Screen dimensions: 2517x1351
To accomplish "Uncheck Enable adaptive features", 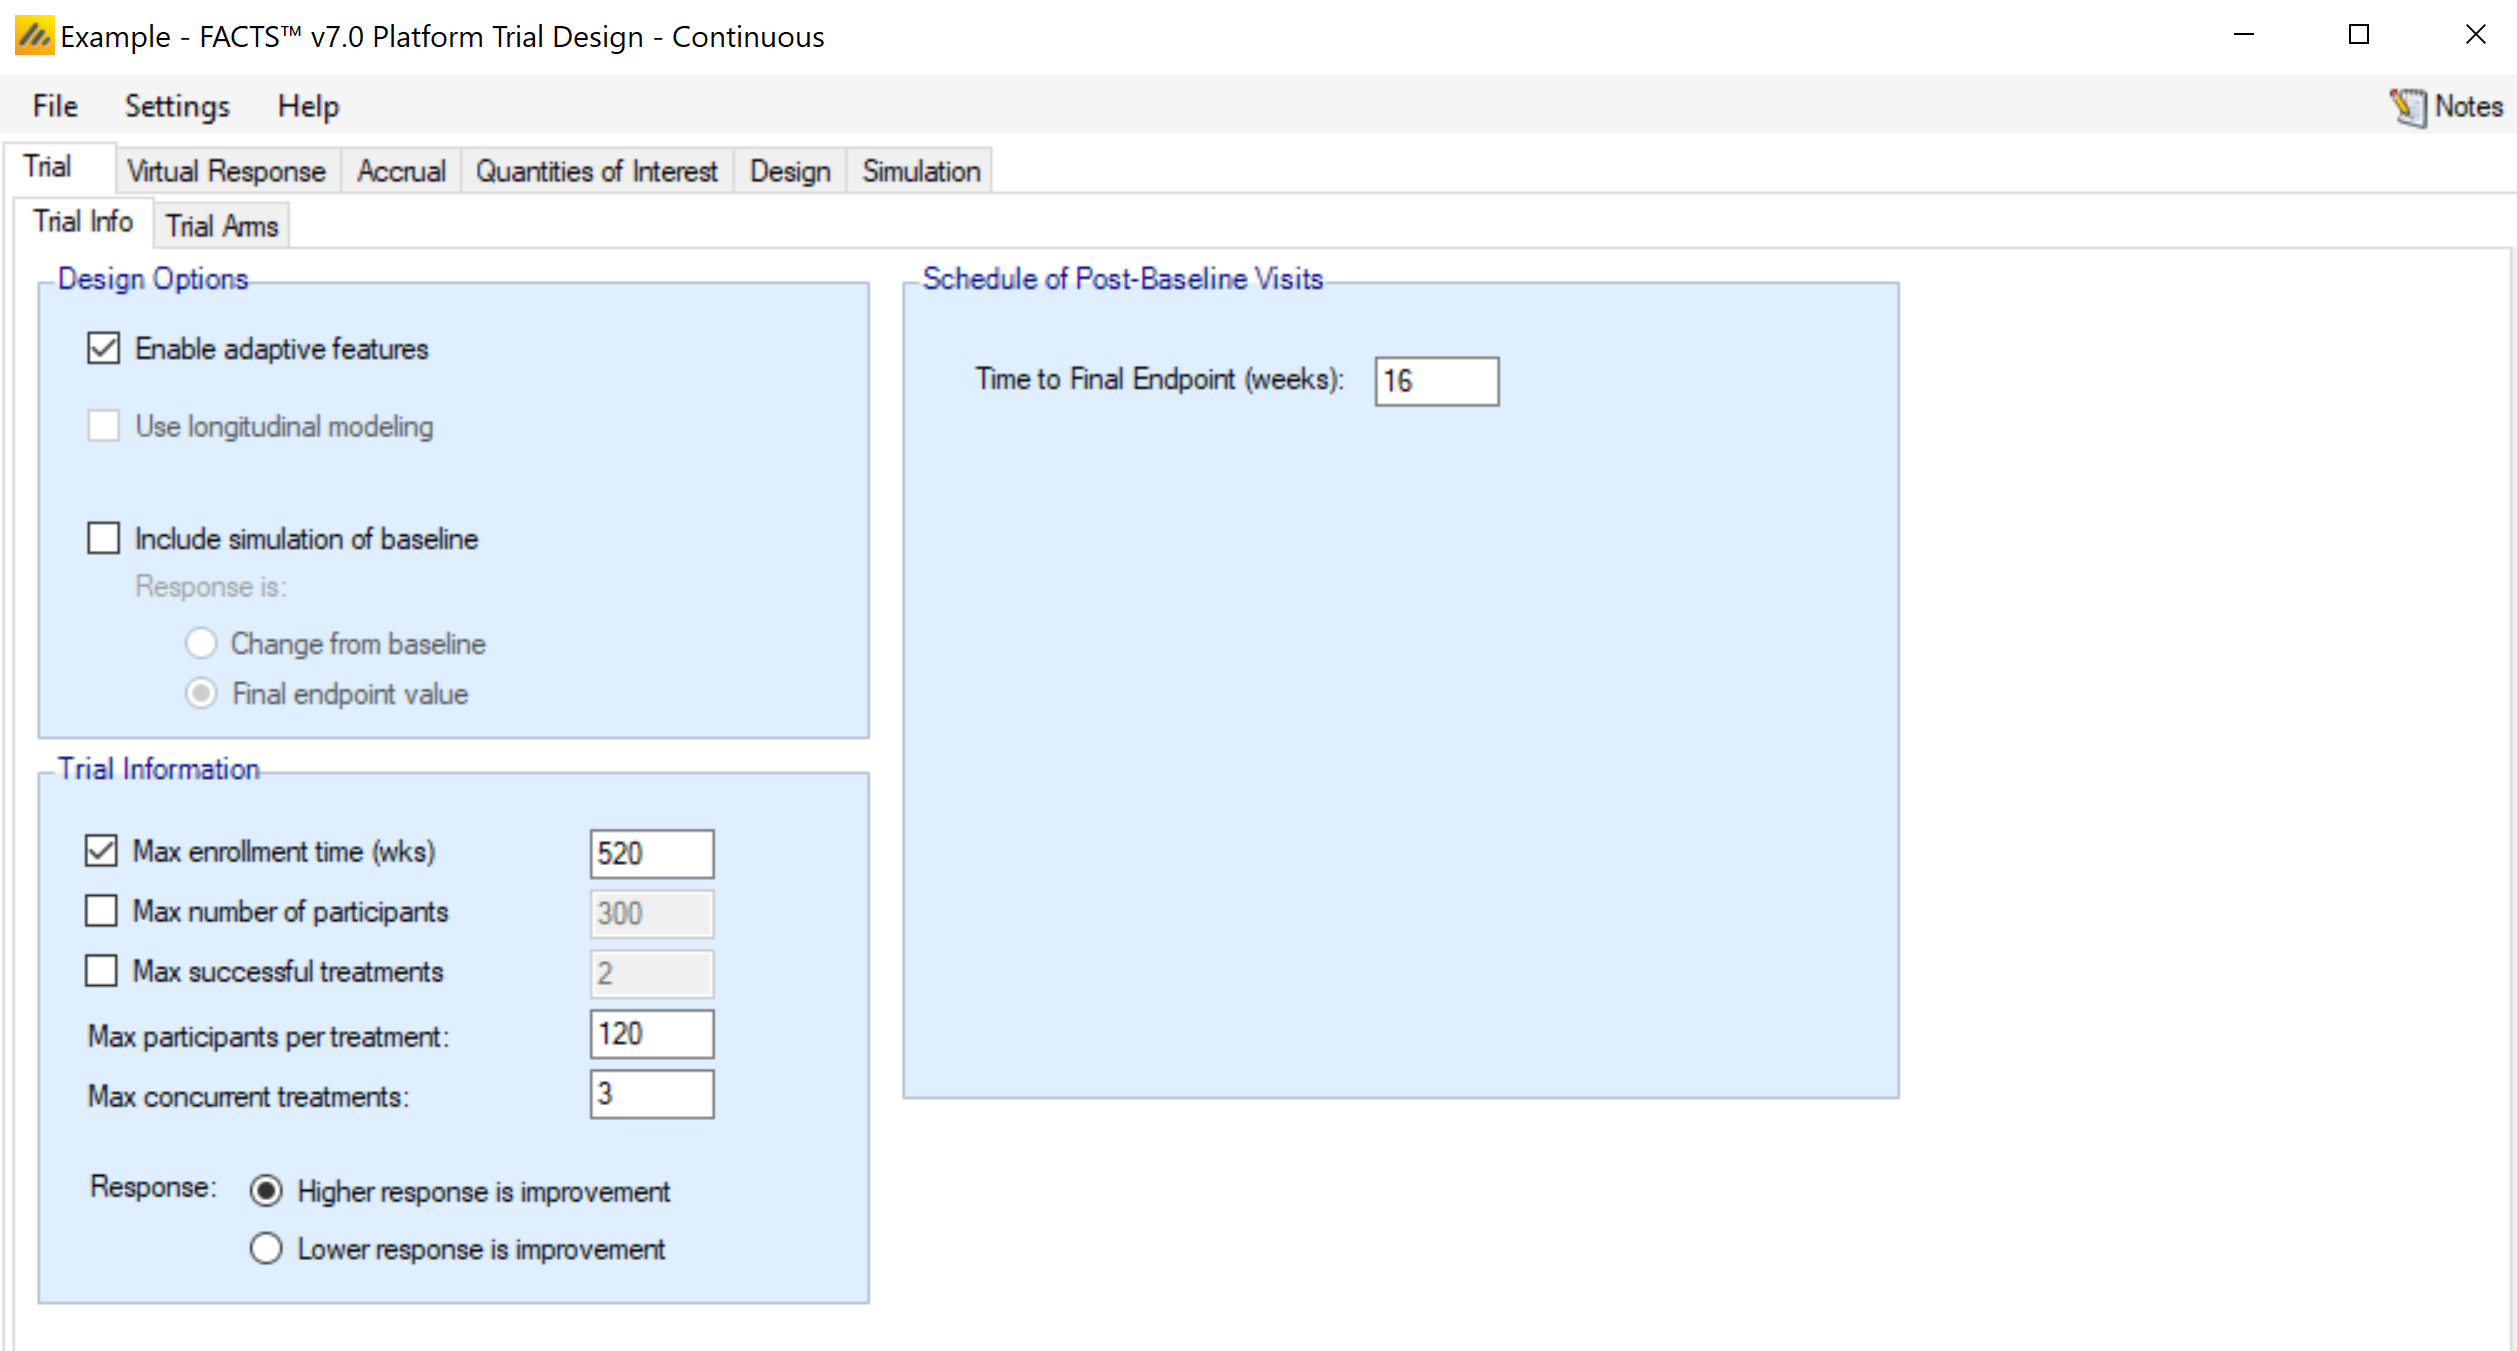I will coord(103,349).
